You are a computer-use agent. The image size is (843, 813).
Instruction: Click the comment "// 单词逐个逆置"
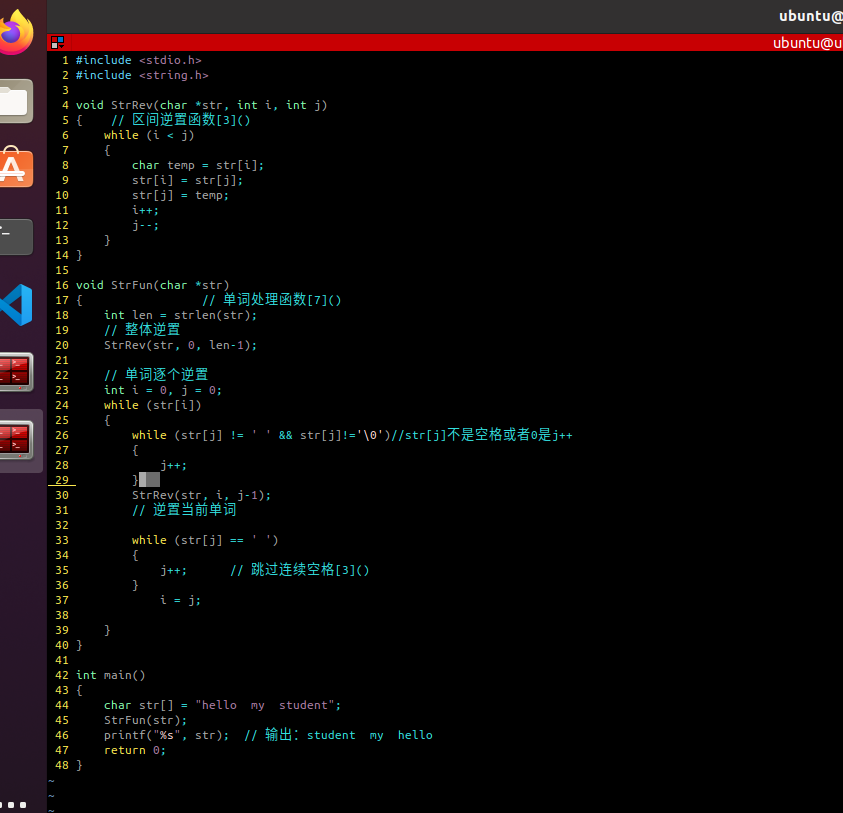coord(156,375)
